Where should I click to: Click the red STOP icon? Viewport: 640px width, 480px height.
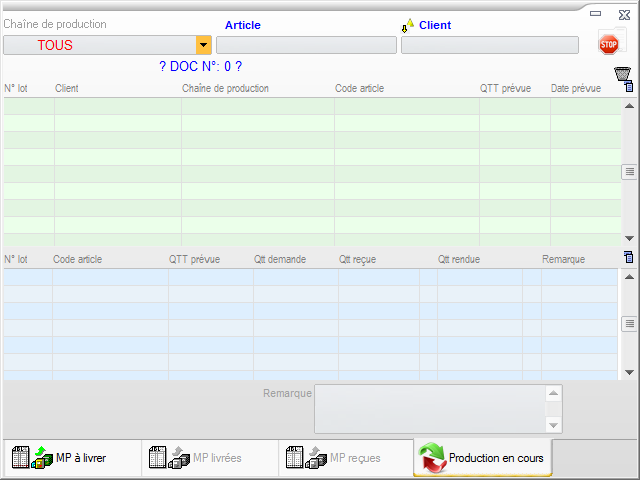coord(608,44)
